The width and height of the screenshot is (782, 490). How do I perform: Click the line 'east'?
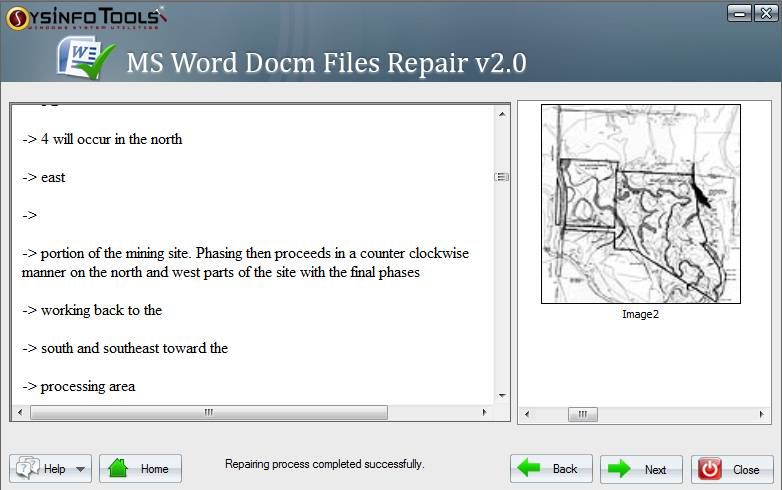pos(43,177)
